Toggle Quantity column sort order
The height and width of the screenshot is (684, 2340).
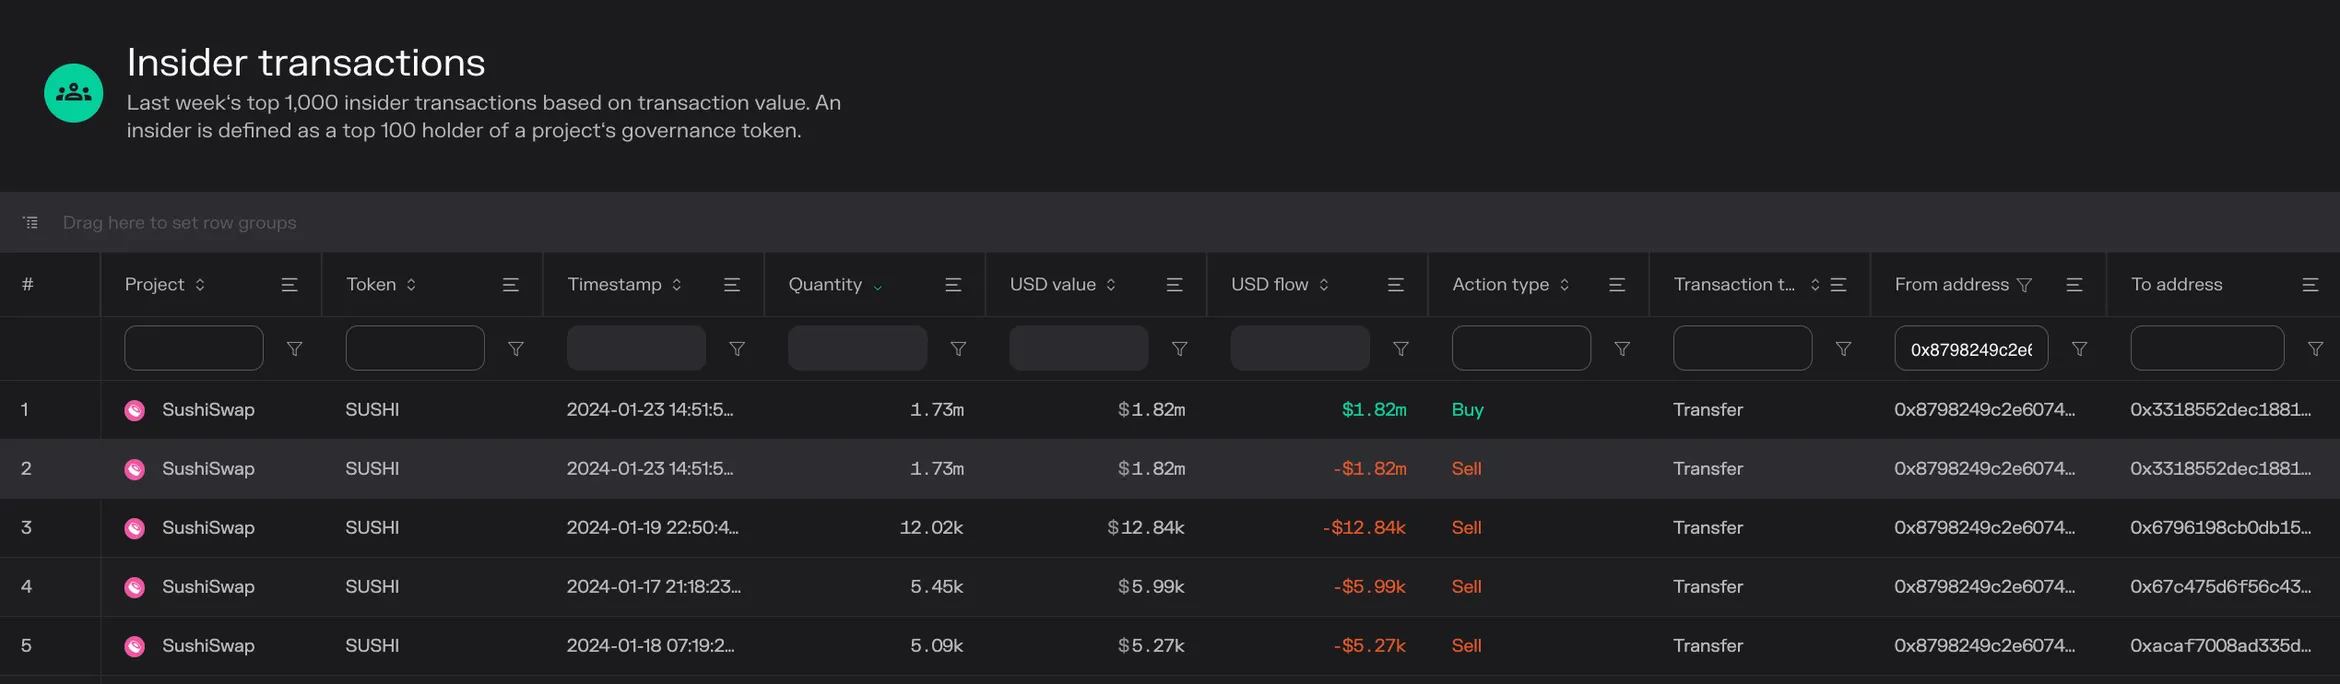click(835, 285)
